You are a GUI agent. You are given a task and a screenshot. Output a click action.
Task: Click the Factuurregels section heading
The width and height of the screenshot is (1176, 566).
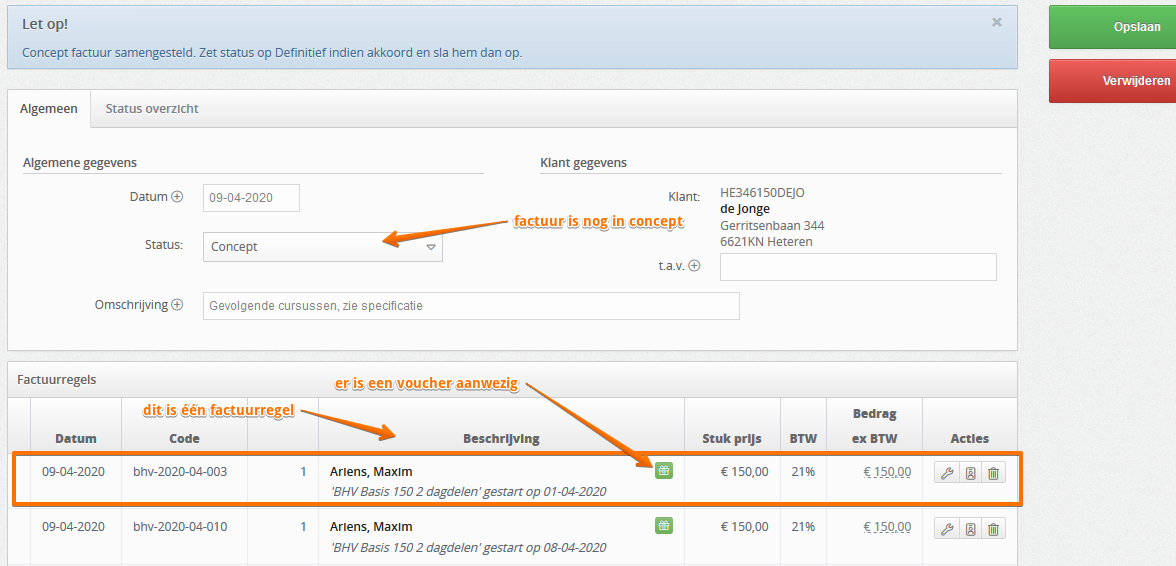[x=57, y=380]
